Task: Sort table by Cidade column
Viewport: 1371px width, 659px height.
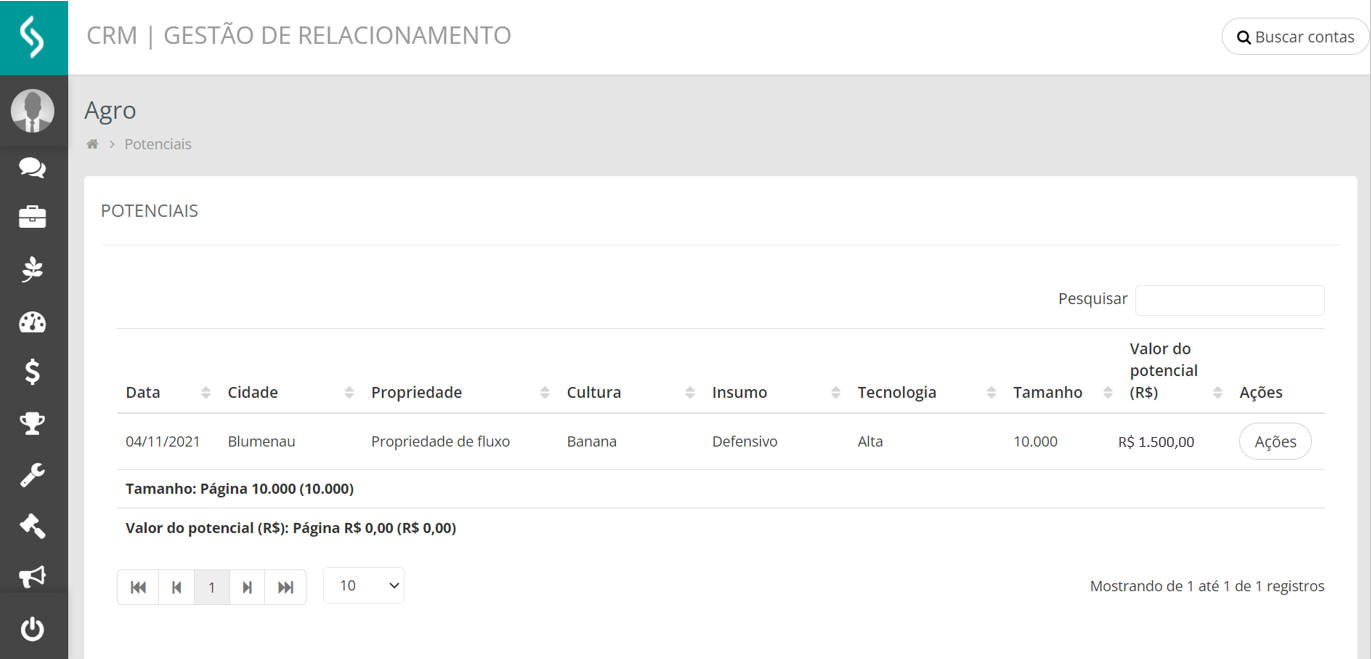Action: pos(291,392)
